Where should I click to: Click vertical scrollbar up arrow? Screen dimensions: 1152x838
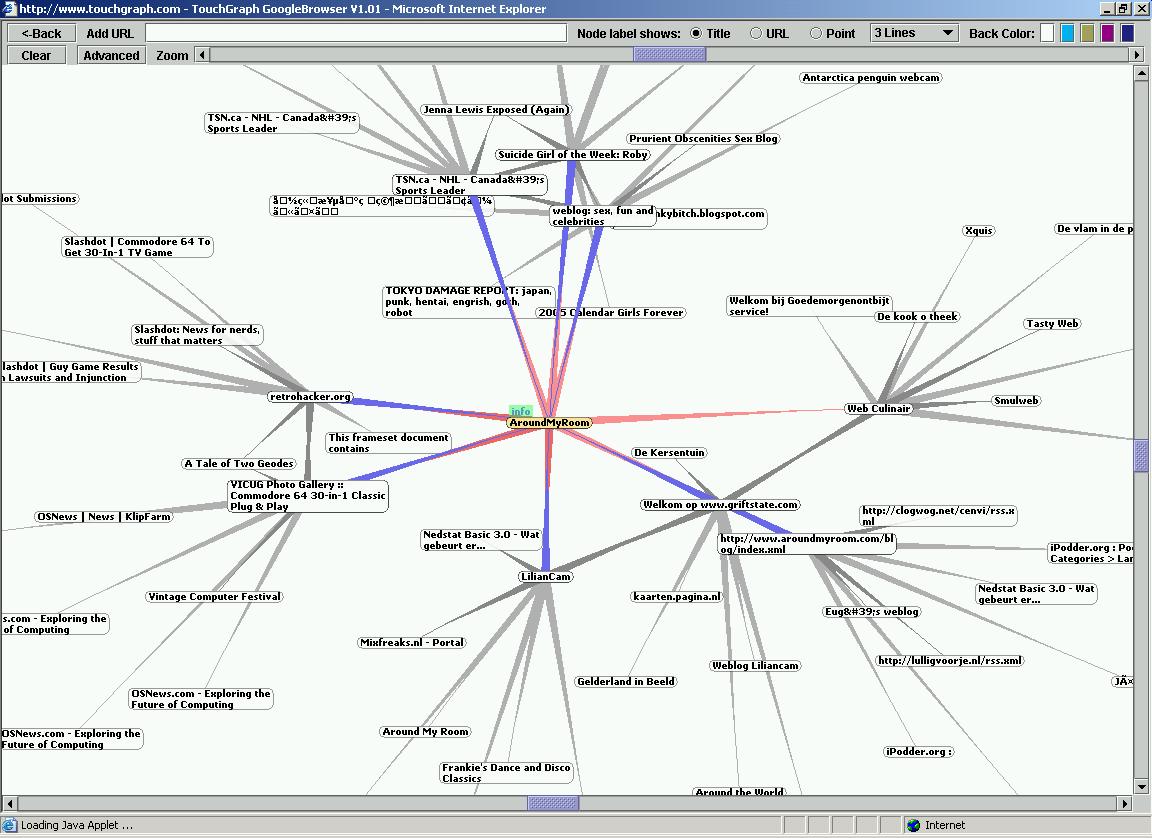point(1141,73)
